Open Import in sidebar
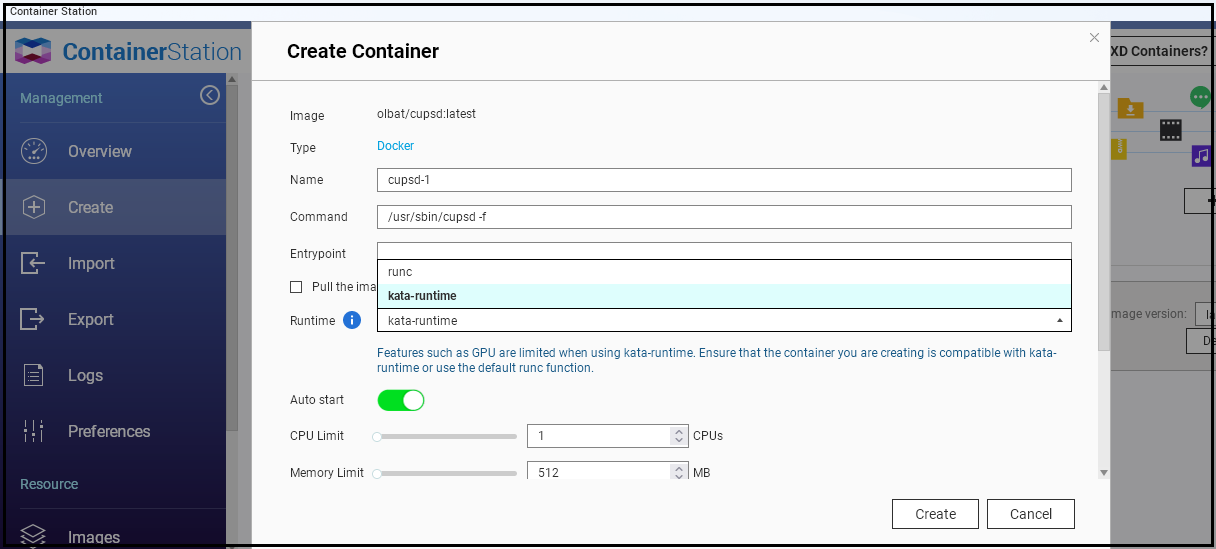Screen dimensions: 1216x549 click(x=113, y=263)
